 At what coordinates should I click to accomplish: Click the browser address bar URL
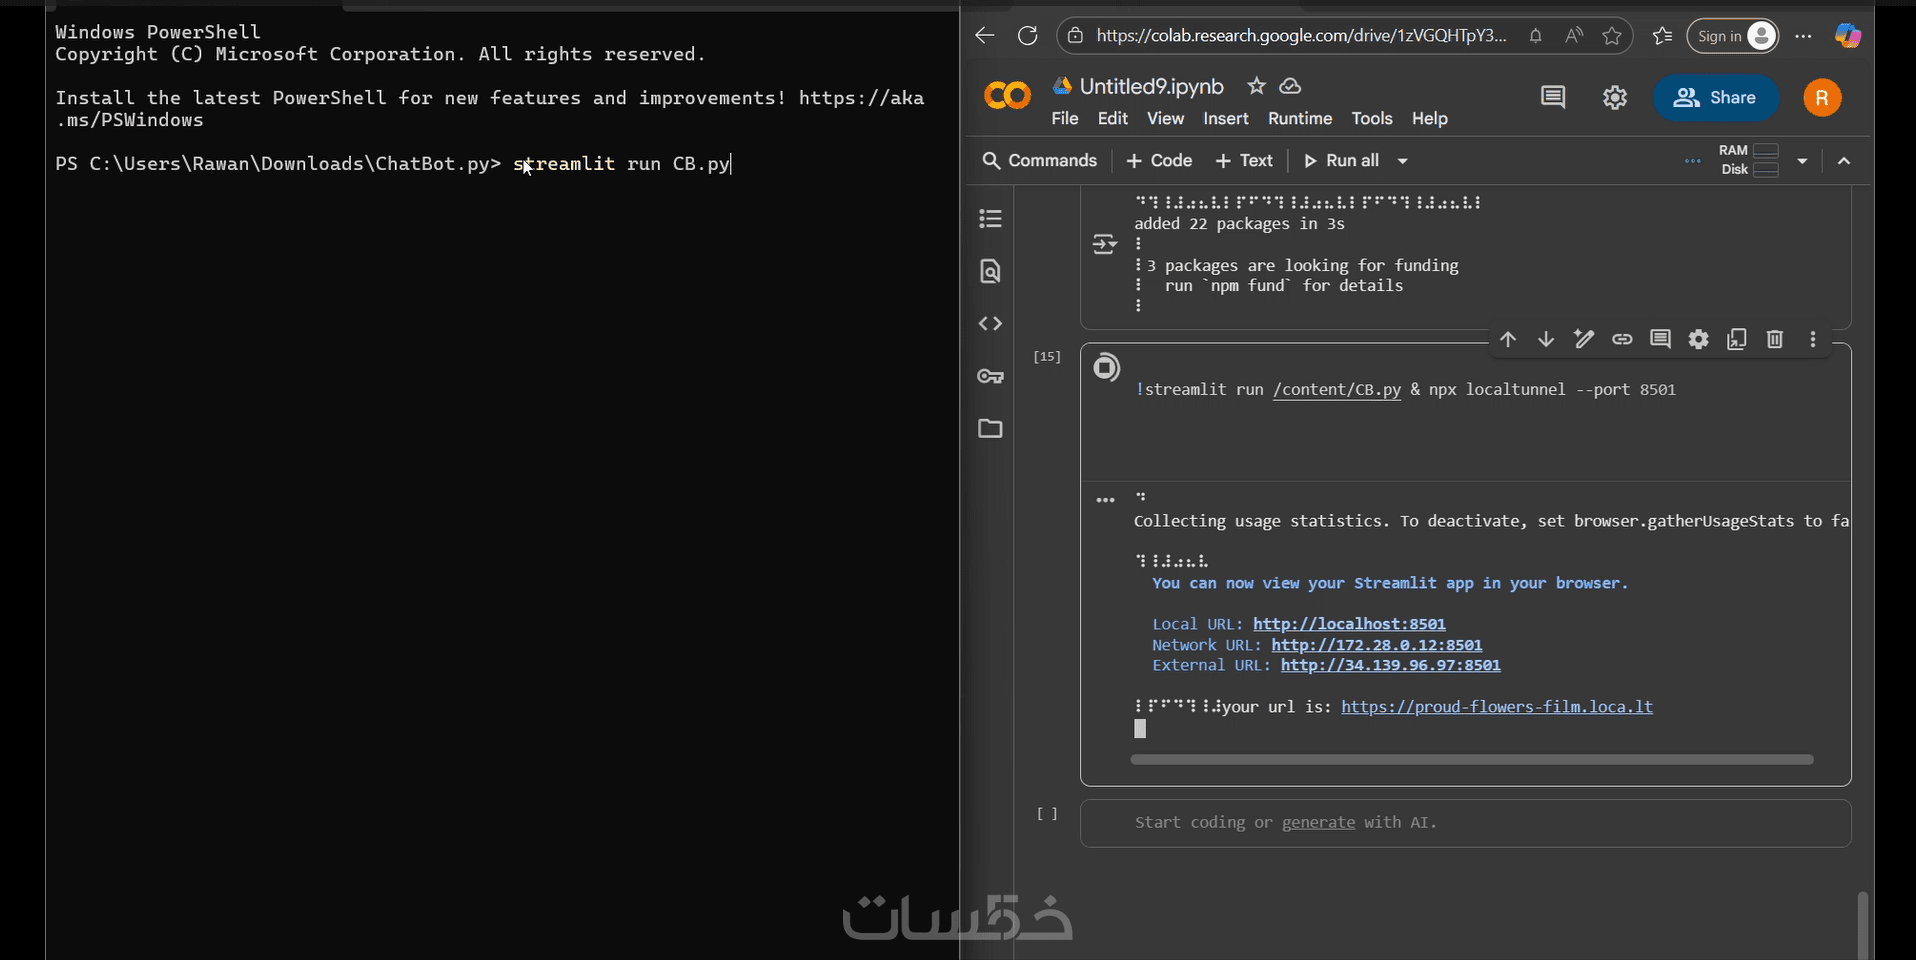(x=1301, y=36)
